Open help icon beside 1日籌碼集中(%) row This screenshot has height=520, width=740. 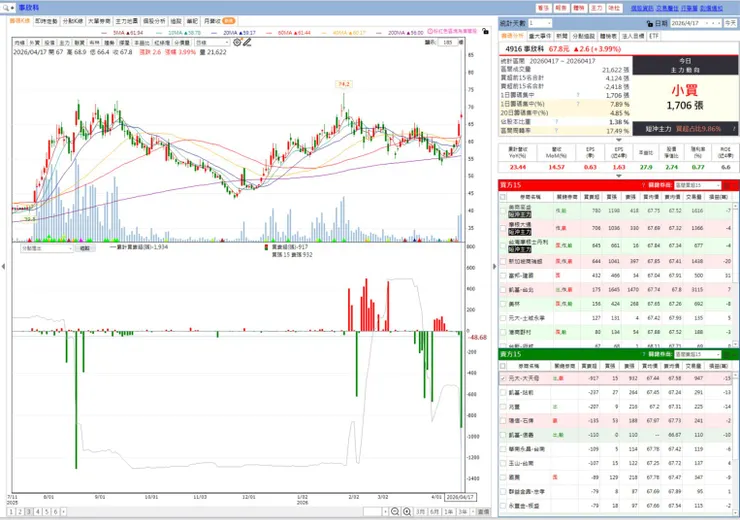pos(578,104)
